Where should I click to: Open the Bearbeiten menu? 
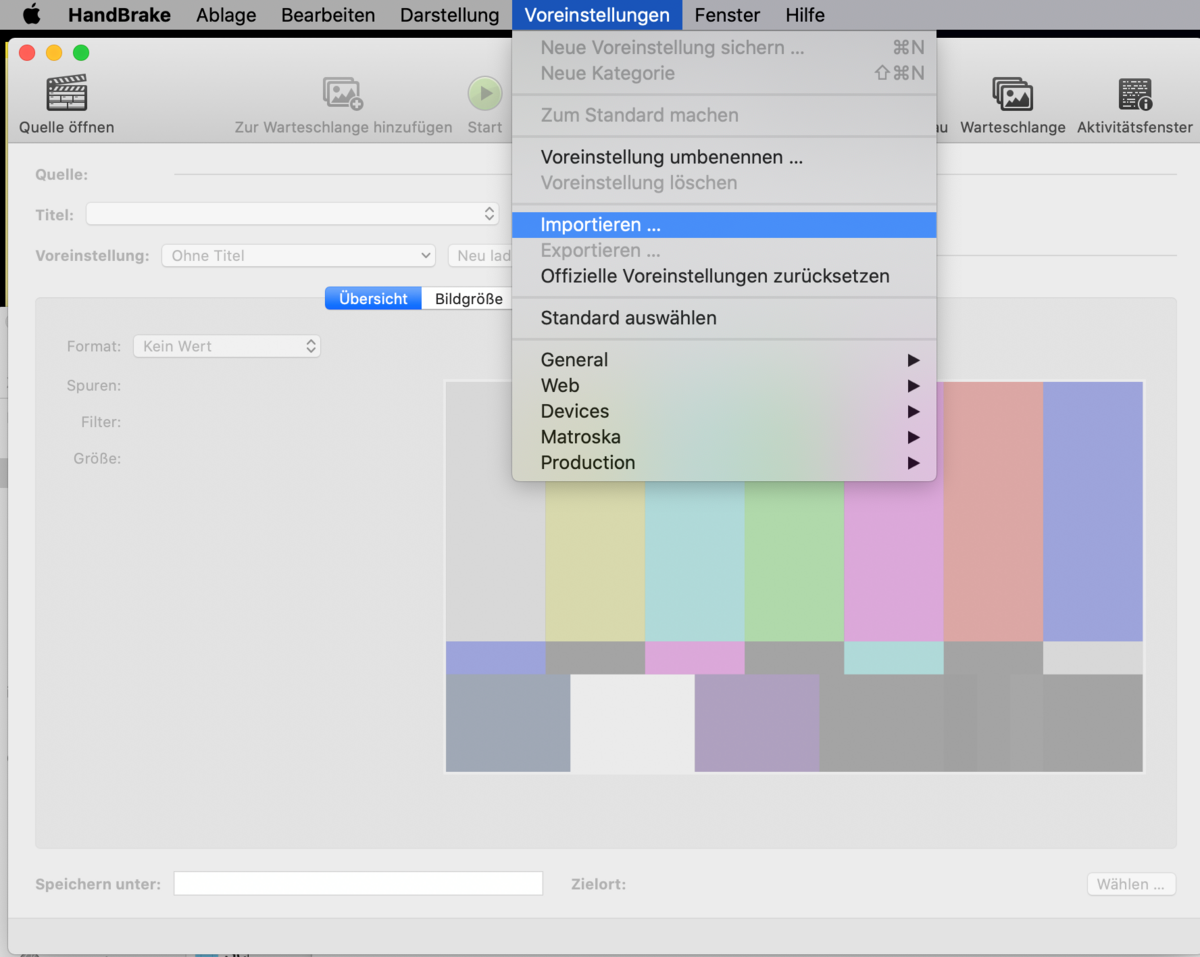(x=328, y=15)
